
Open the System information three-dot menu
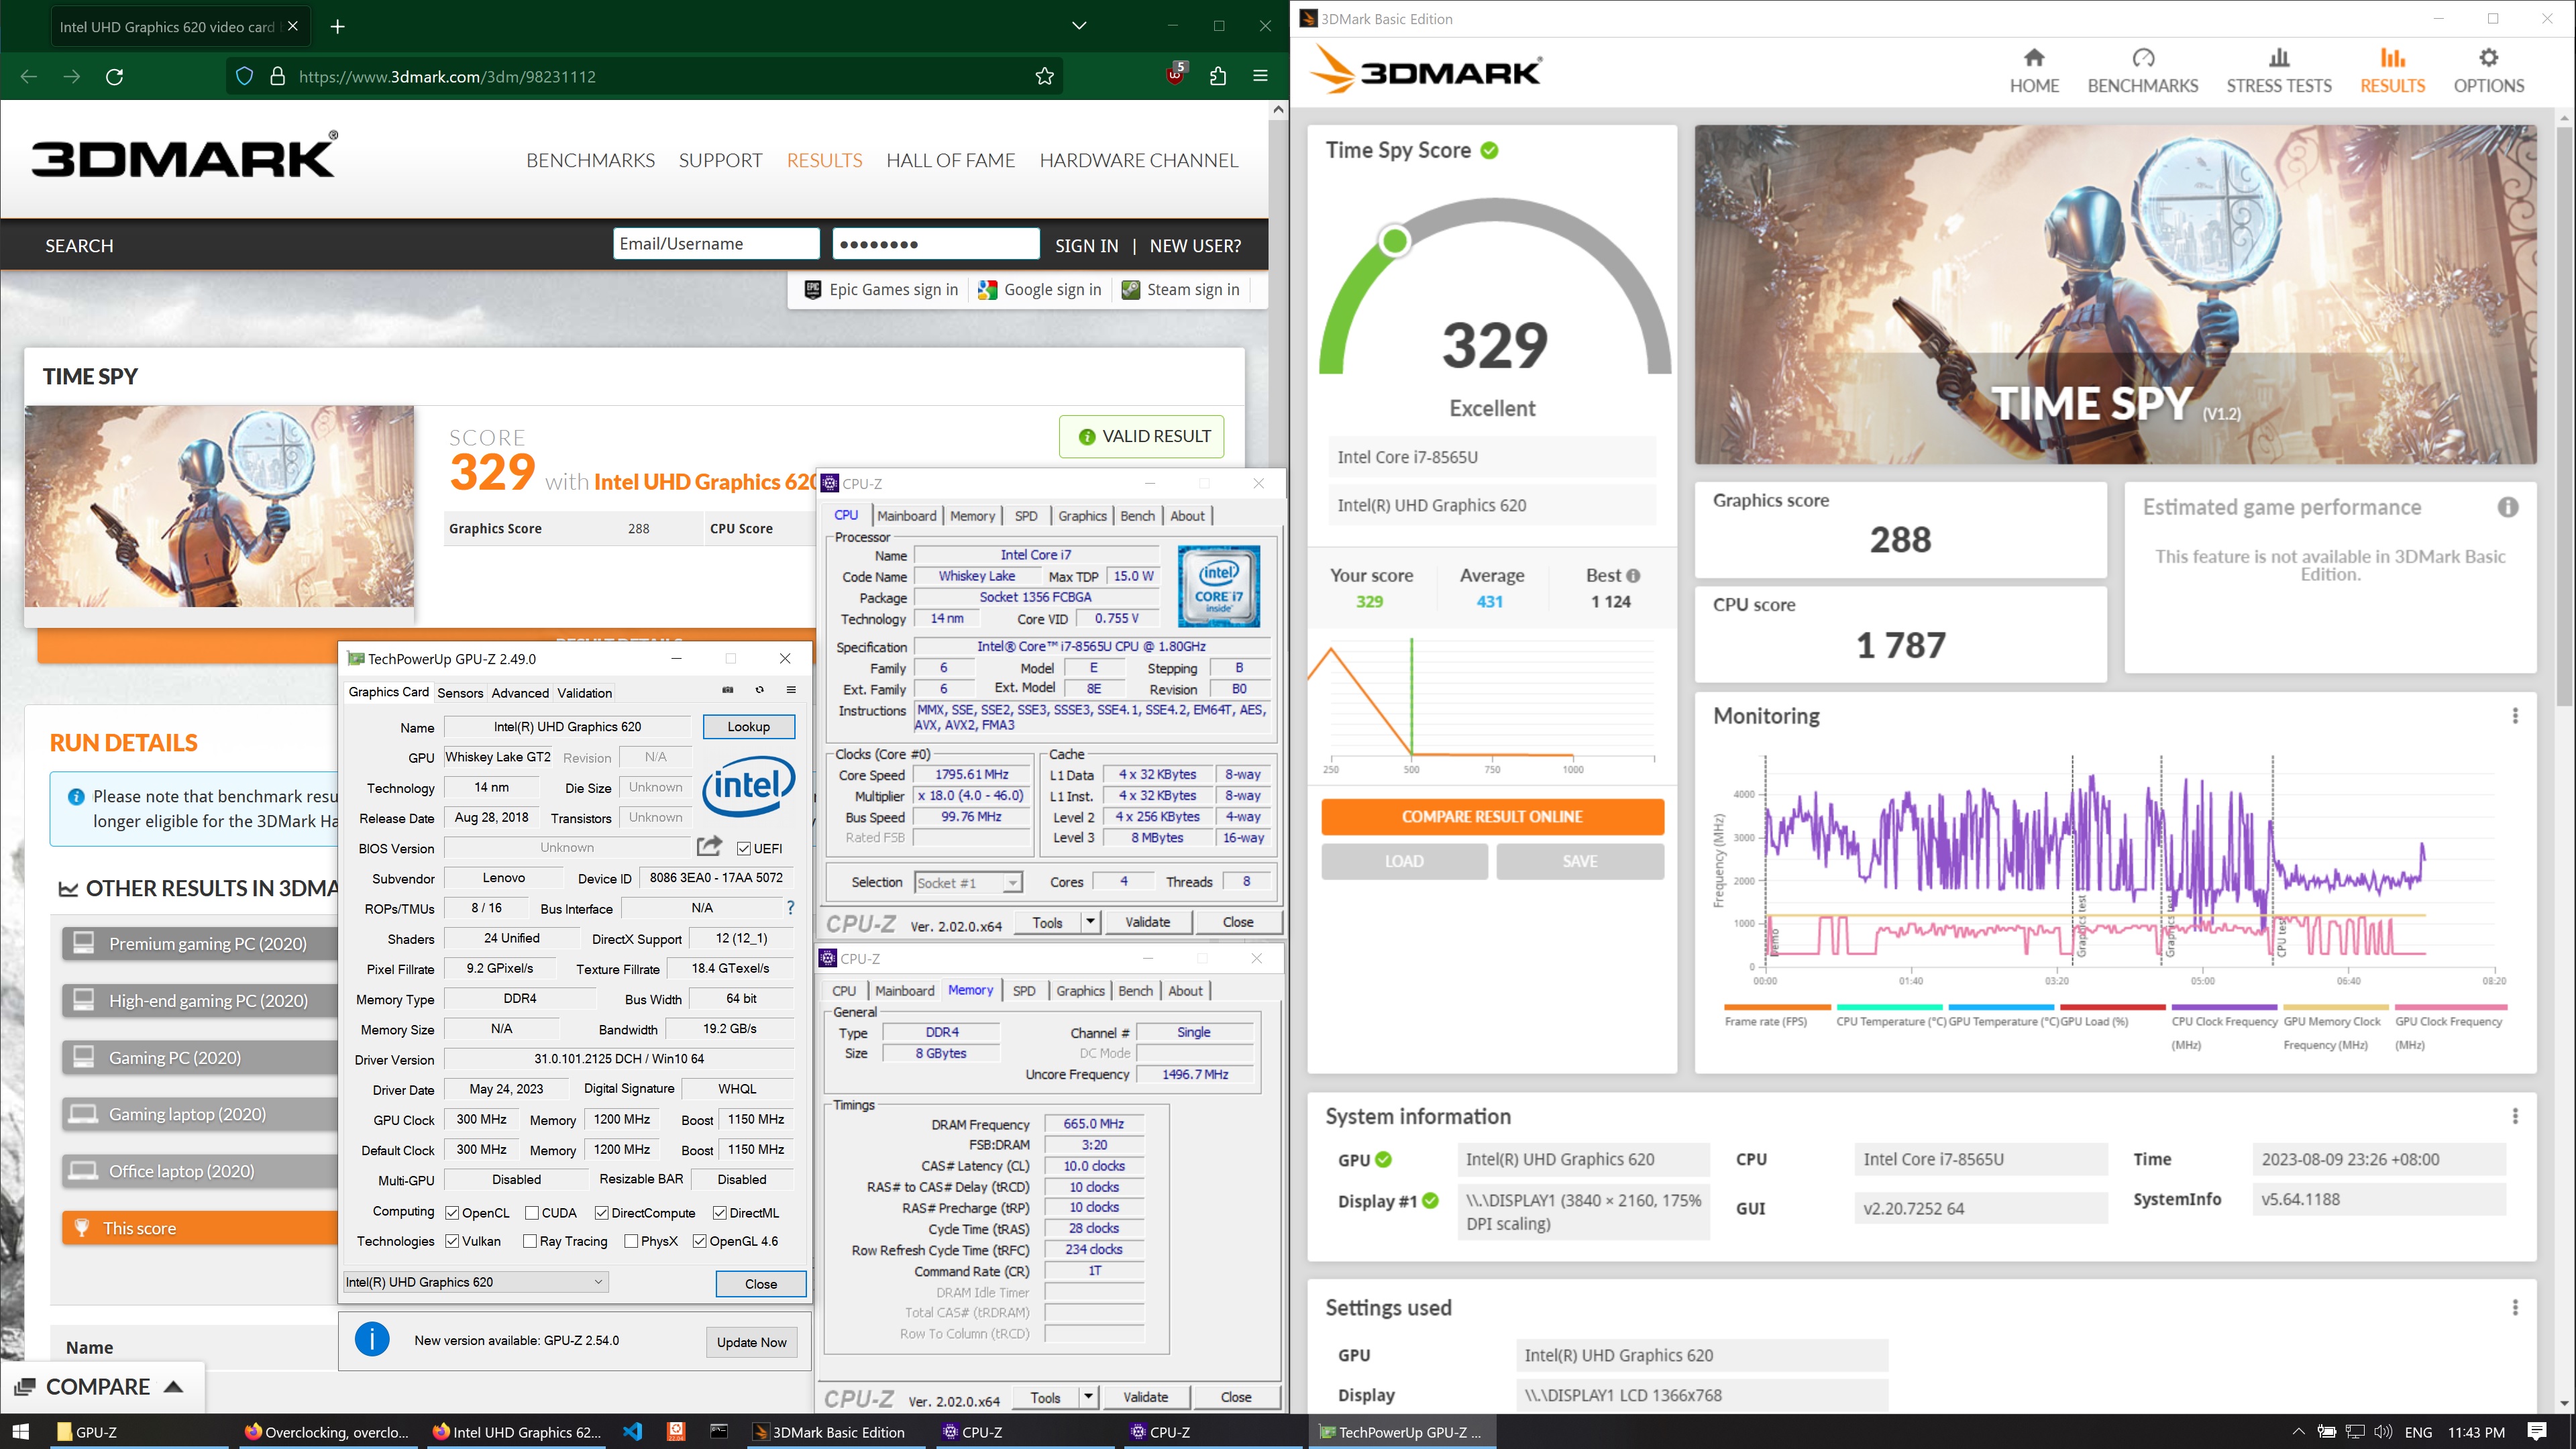point(2515,1116)
